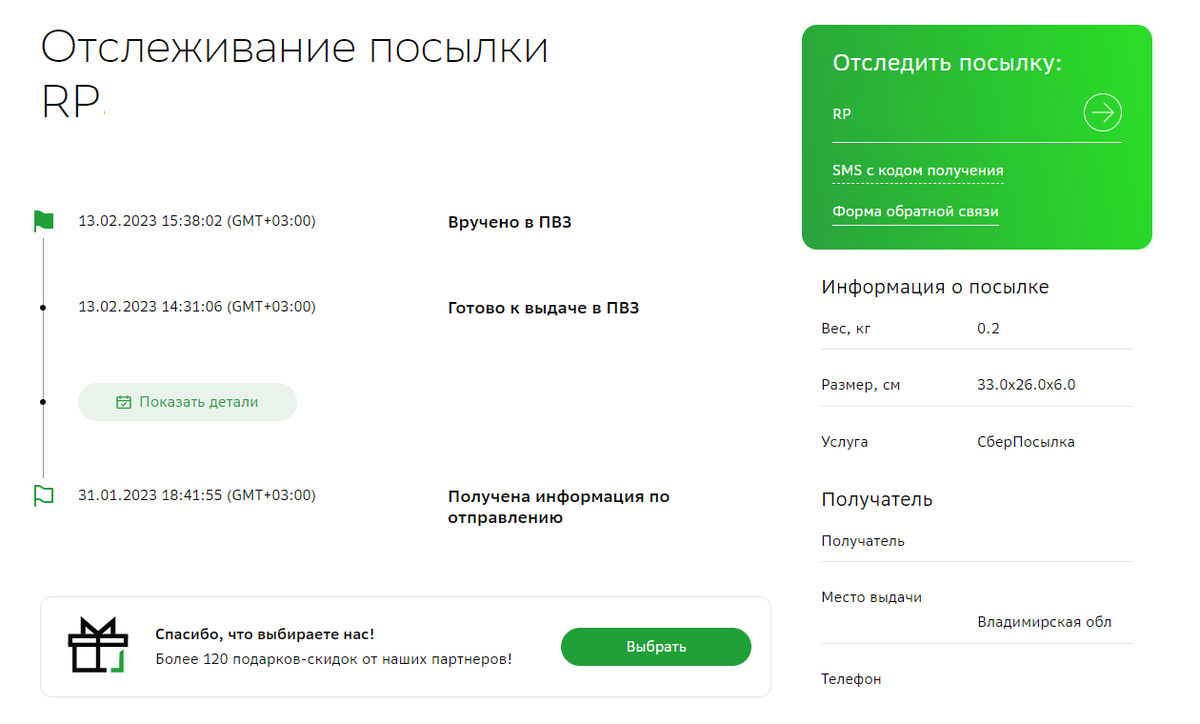
Task: Click the Вес, кг label
Action: (x=846, y=329)
